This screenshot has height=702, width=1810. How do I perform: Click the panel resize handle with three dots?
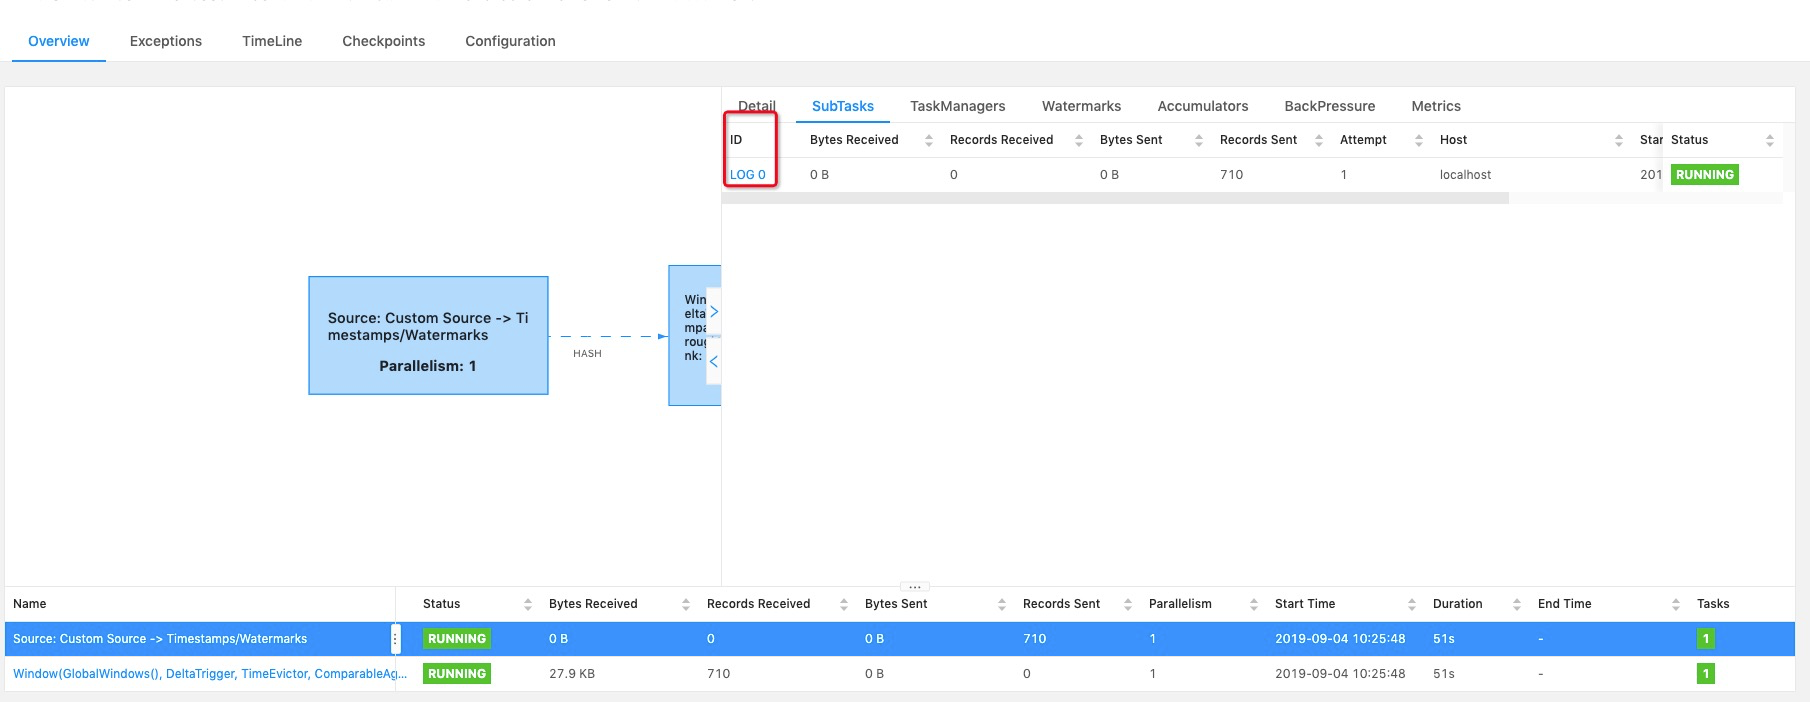tap(915, 587)
